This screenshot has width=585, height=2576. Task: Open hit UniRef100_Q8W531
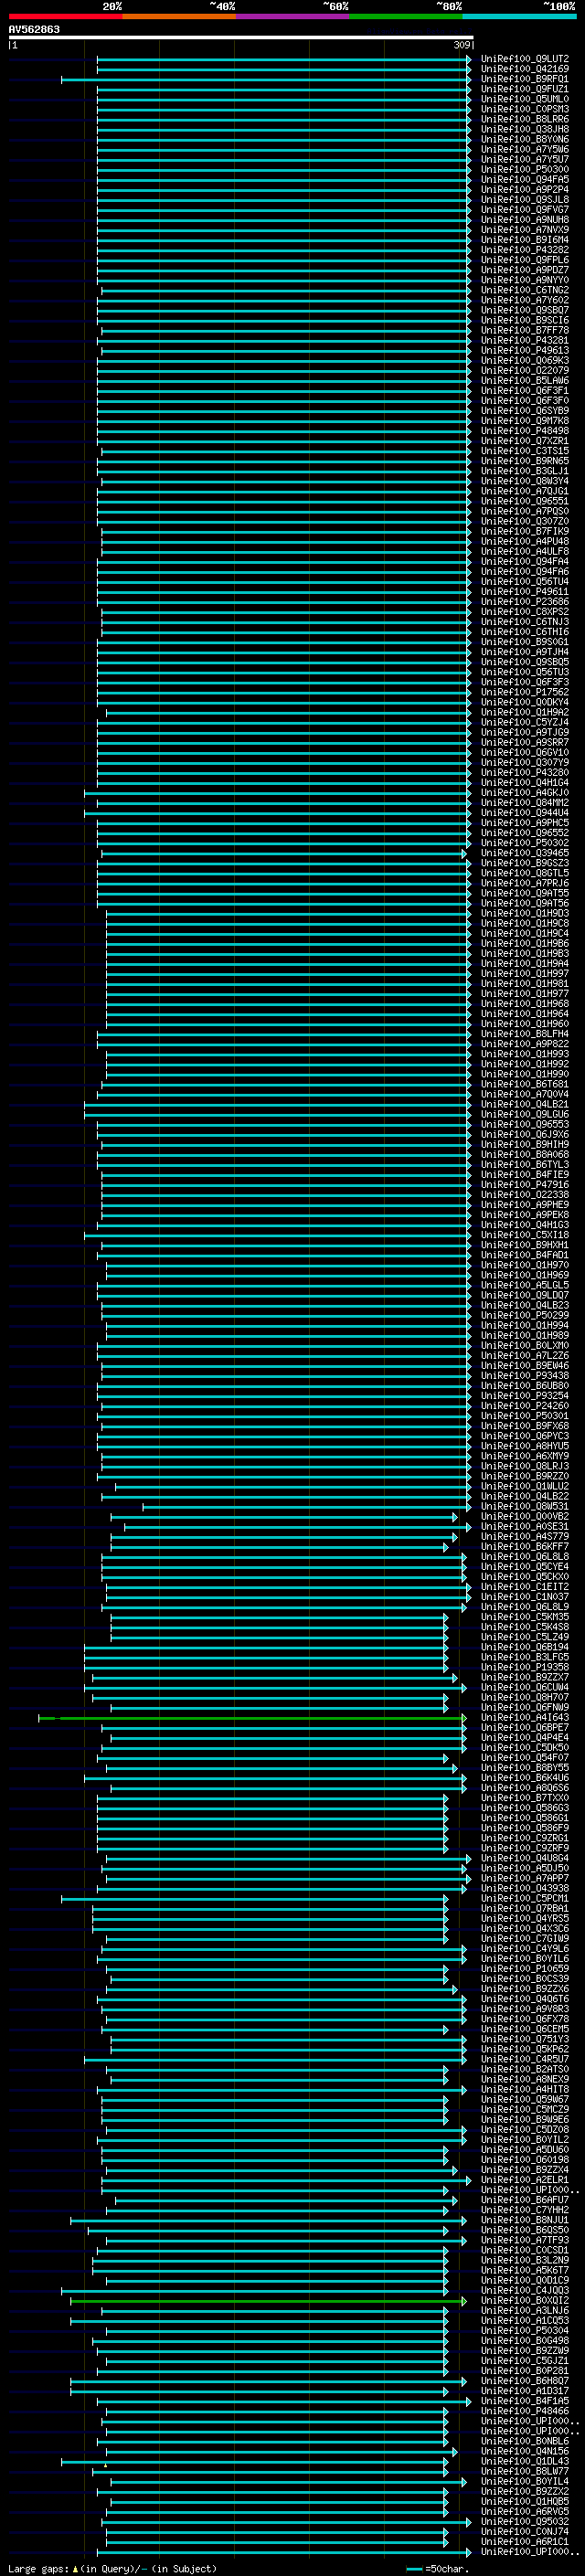(524, 1506)
